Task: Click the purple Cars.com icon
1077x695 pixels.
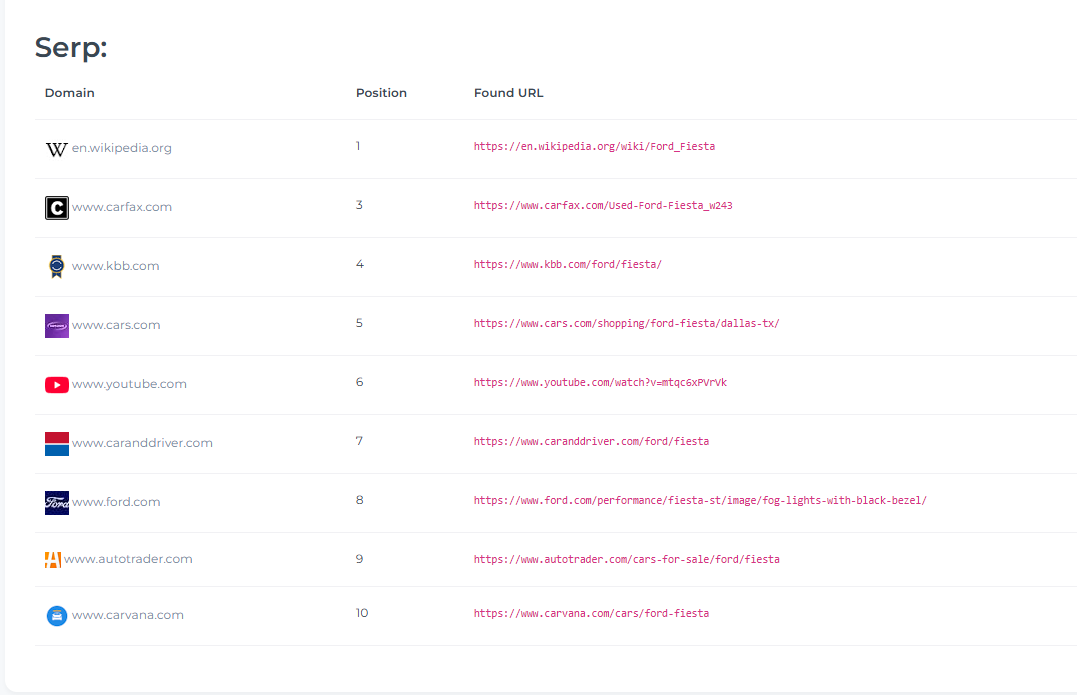Action: pyautogui.click(x=56, y=325)
